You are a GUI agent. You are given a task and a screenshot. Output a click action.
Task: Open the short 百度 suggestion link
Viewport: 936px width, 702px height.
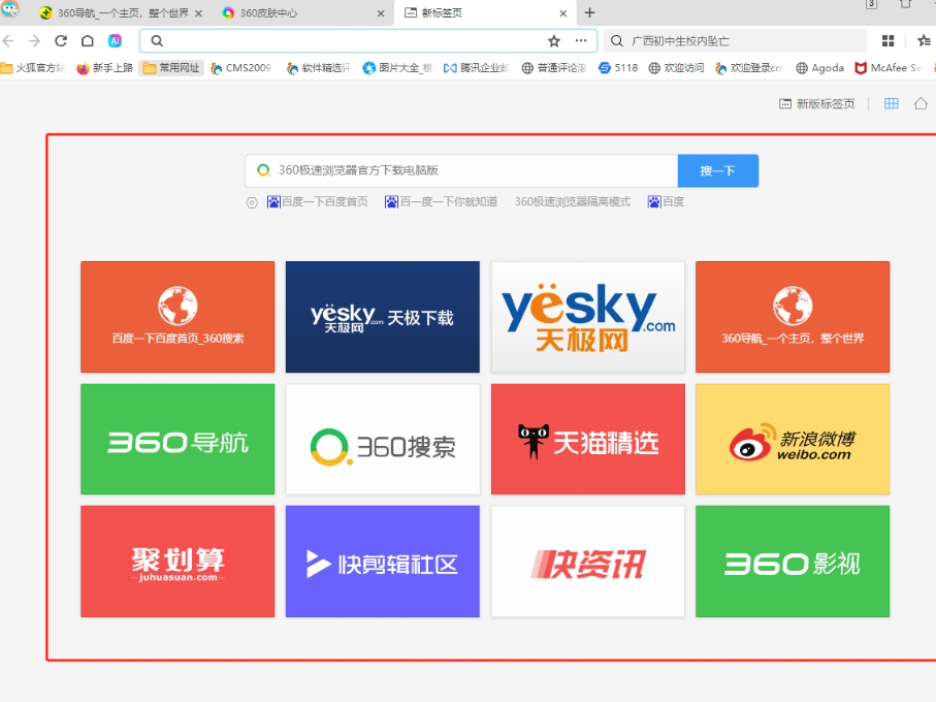666,202
